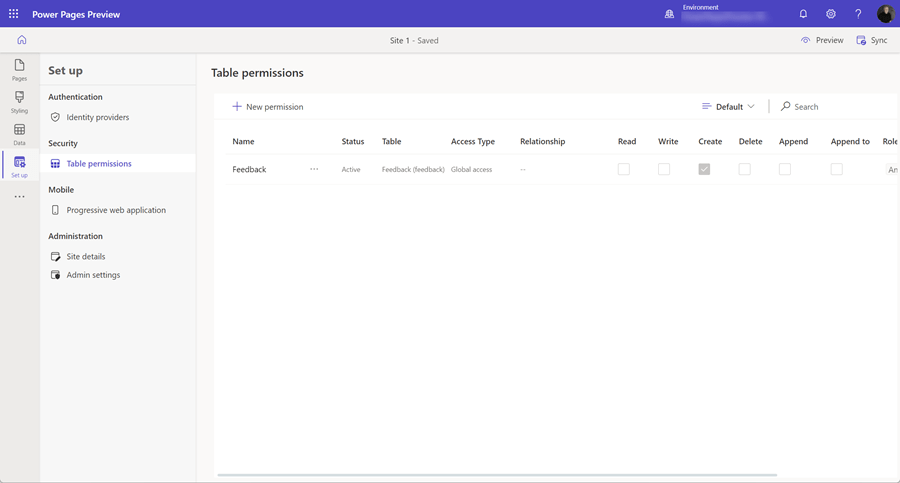Open the settings gear
Viewport: 900px width, 483px height.
point(831,14)
